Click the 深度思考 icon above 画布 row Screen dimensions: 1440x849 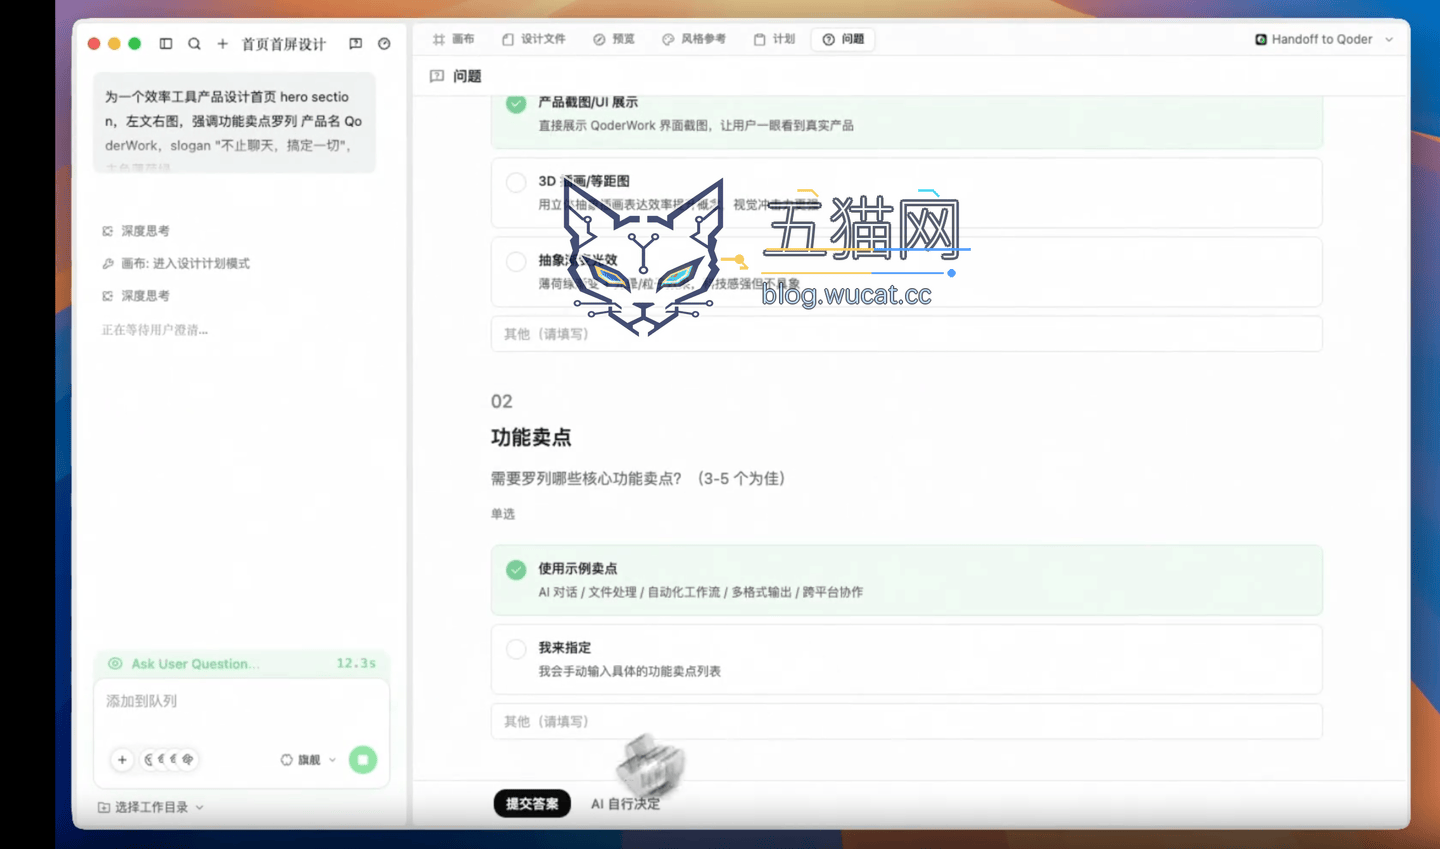(107, 231)
